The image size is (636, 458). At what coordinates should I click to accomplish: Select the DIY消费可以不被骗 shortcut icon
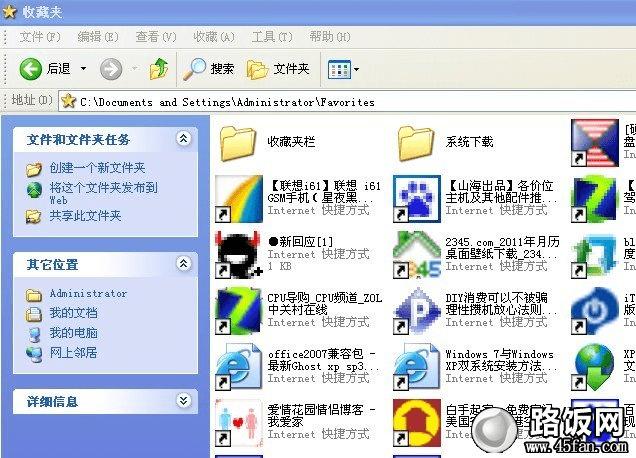click(417, 310)
